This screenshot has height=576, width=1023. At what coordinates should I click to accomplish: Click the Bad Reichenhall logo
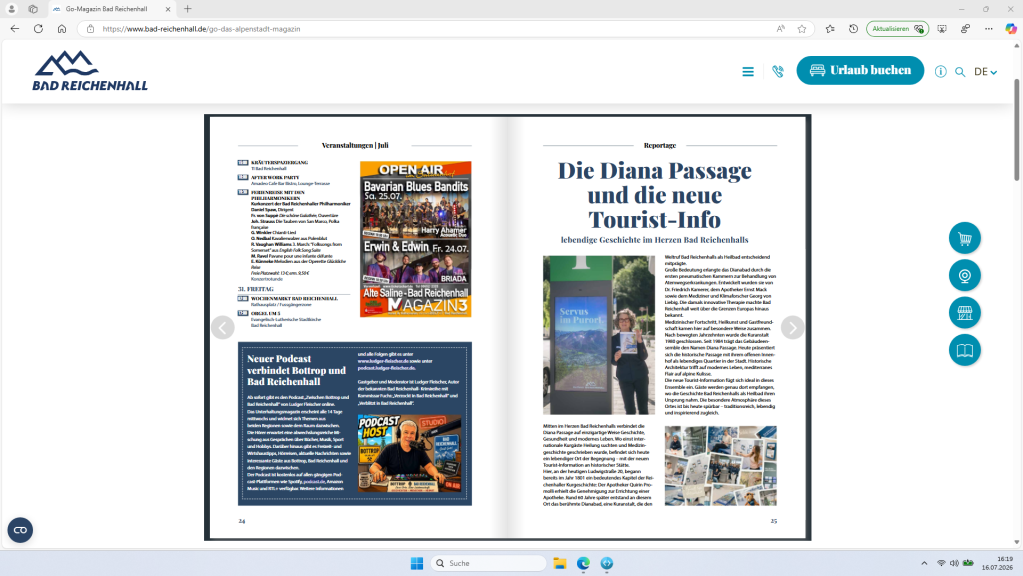pyautogui.click(x=90, y=70)
